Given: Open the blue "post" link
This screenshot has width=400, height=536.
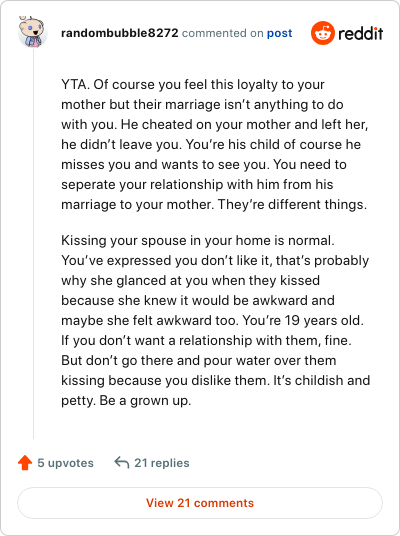Looking at the screenshot, I should click(279, 34).
